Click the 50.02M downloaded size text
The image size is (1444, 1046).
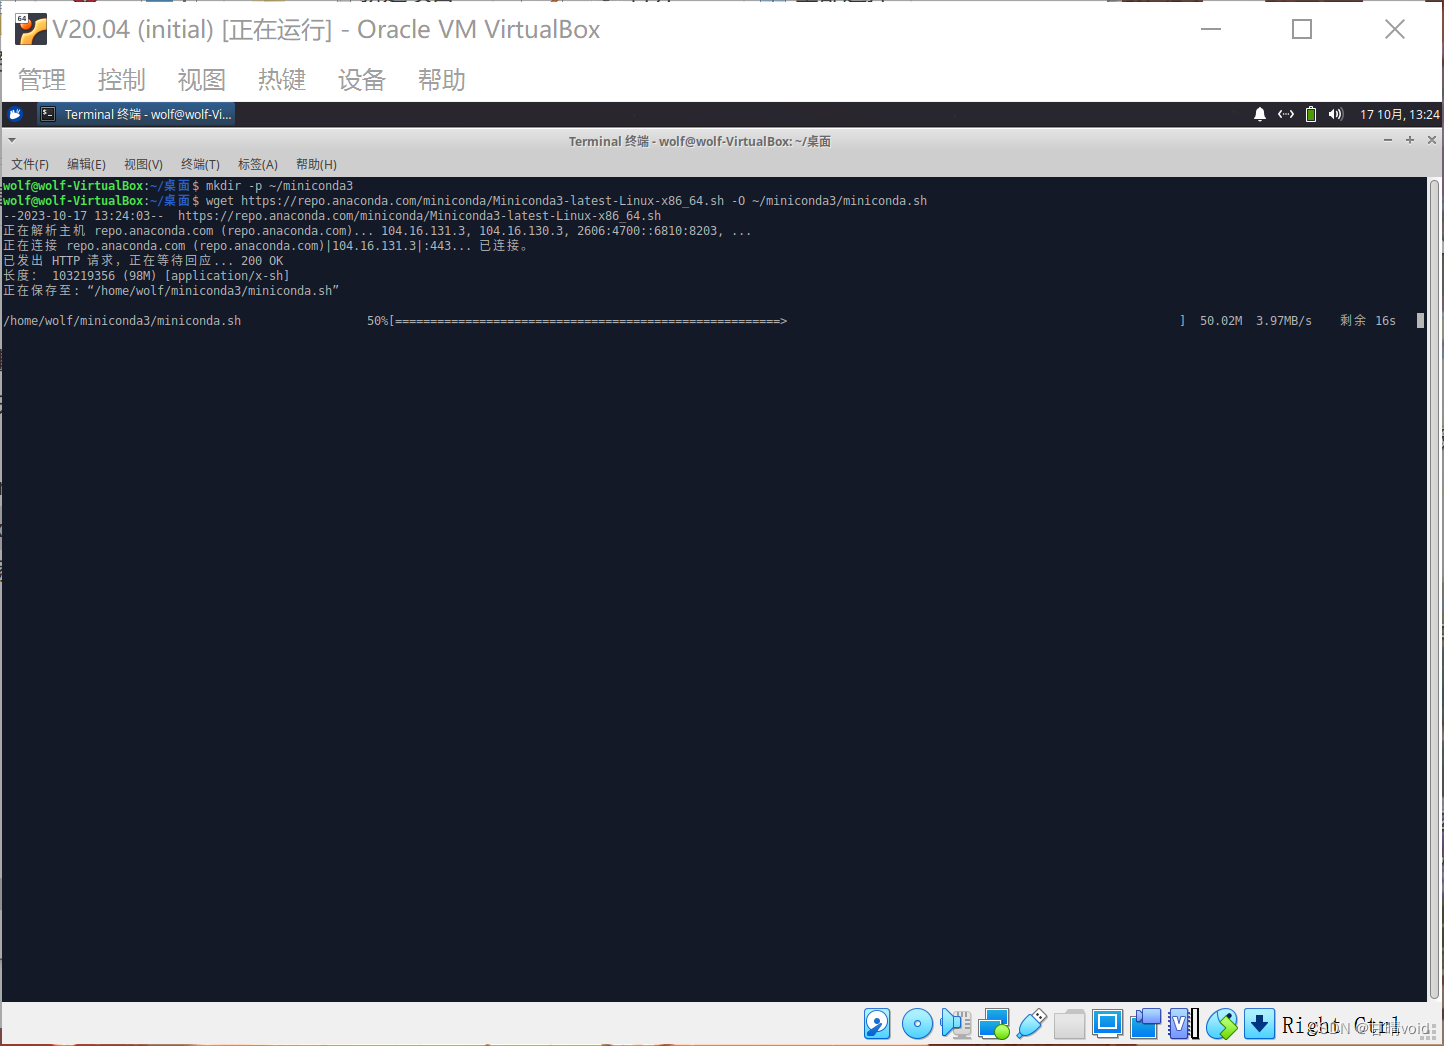point(1221,321)
